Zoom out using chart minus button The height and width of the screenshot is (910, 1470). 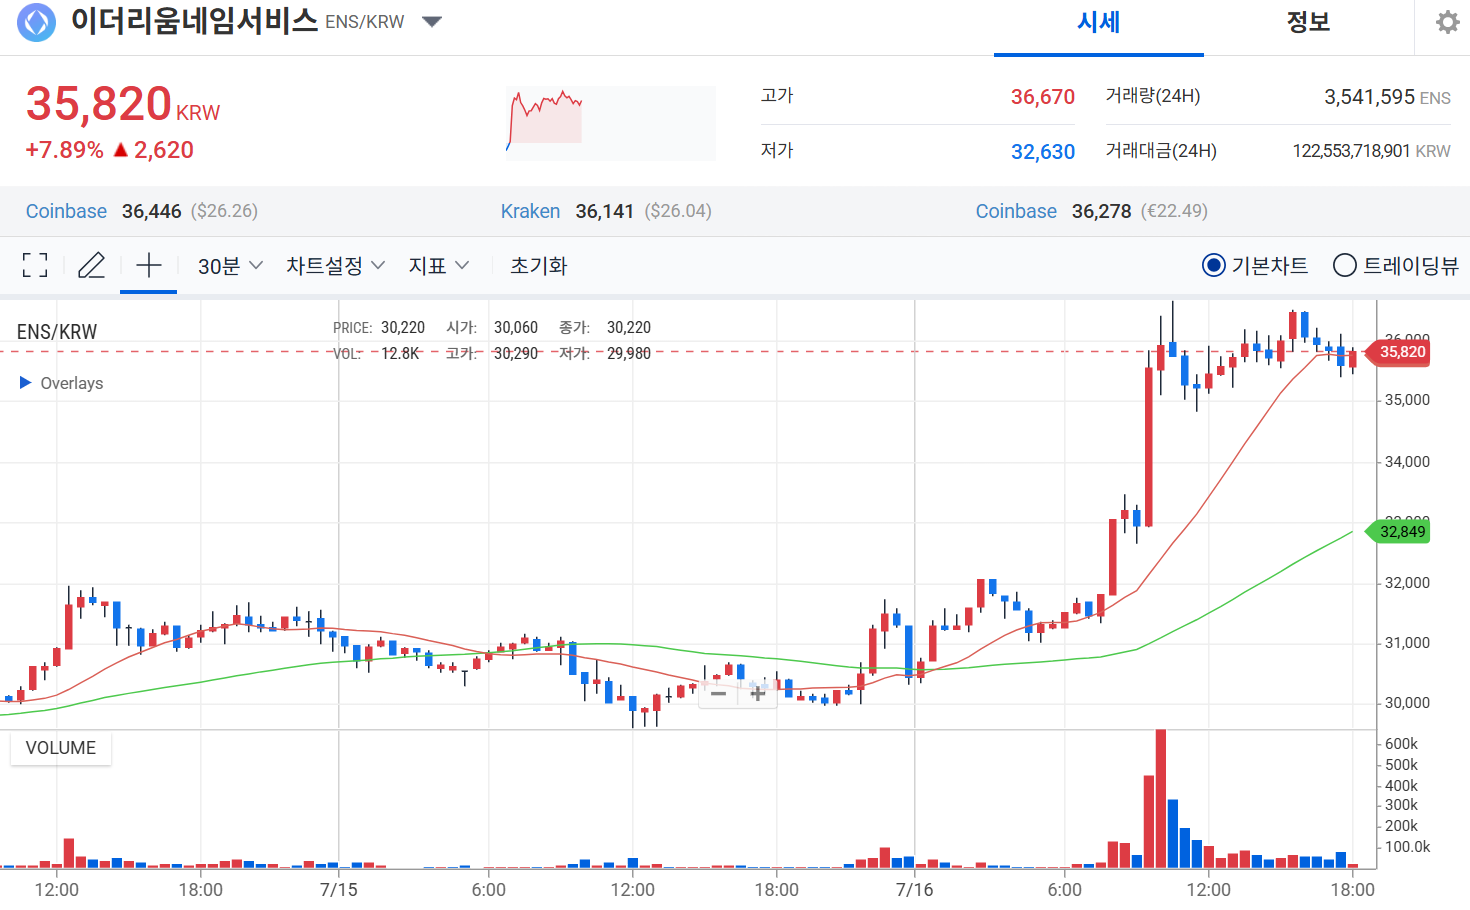(718, 693)
